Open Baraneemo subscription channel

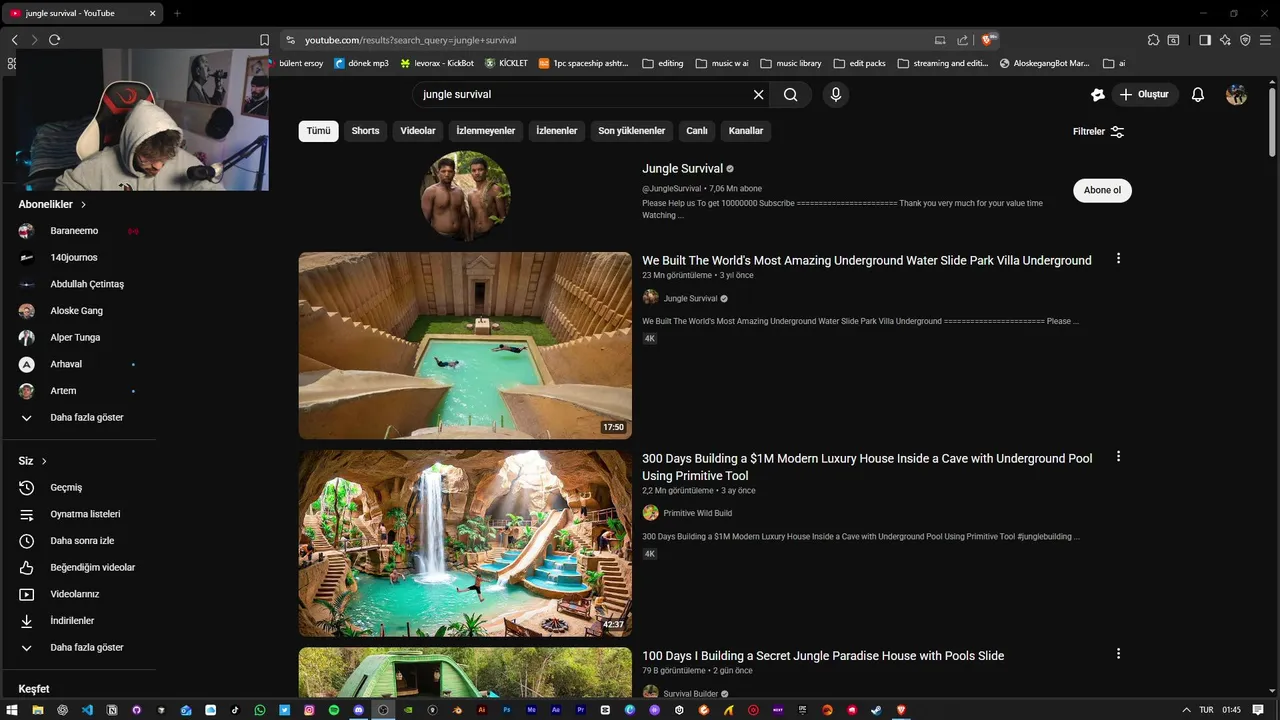tap(74, 231)
